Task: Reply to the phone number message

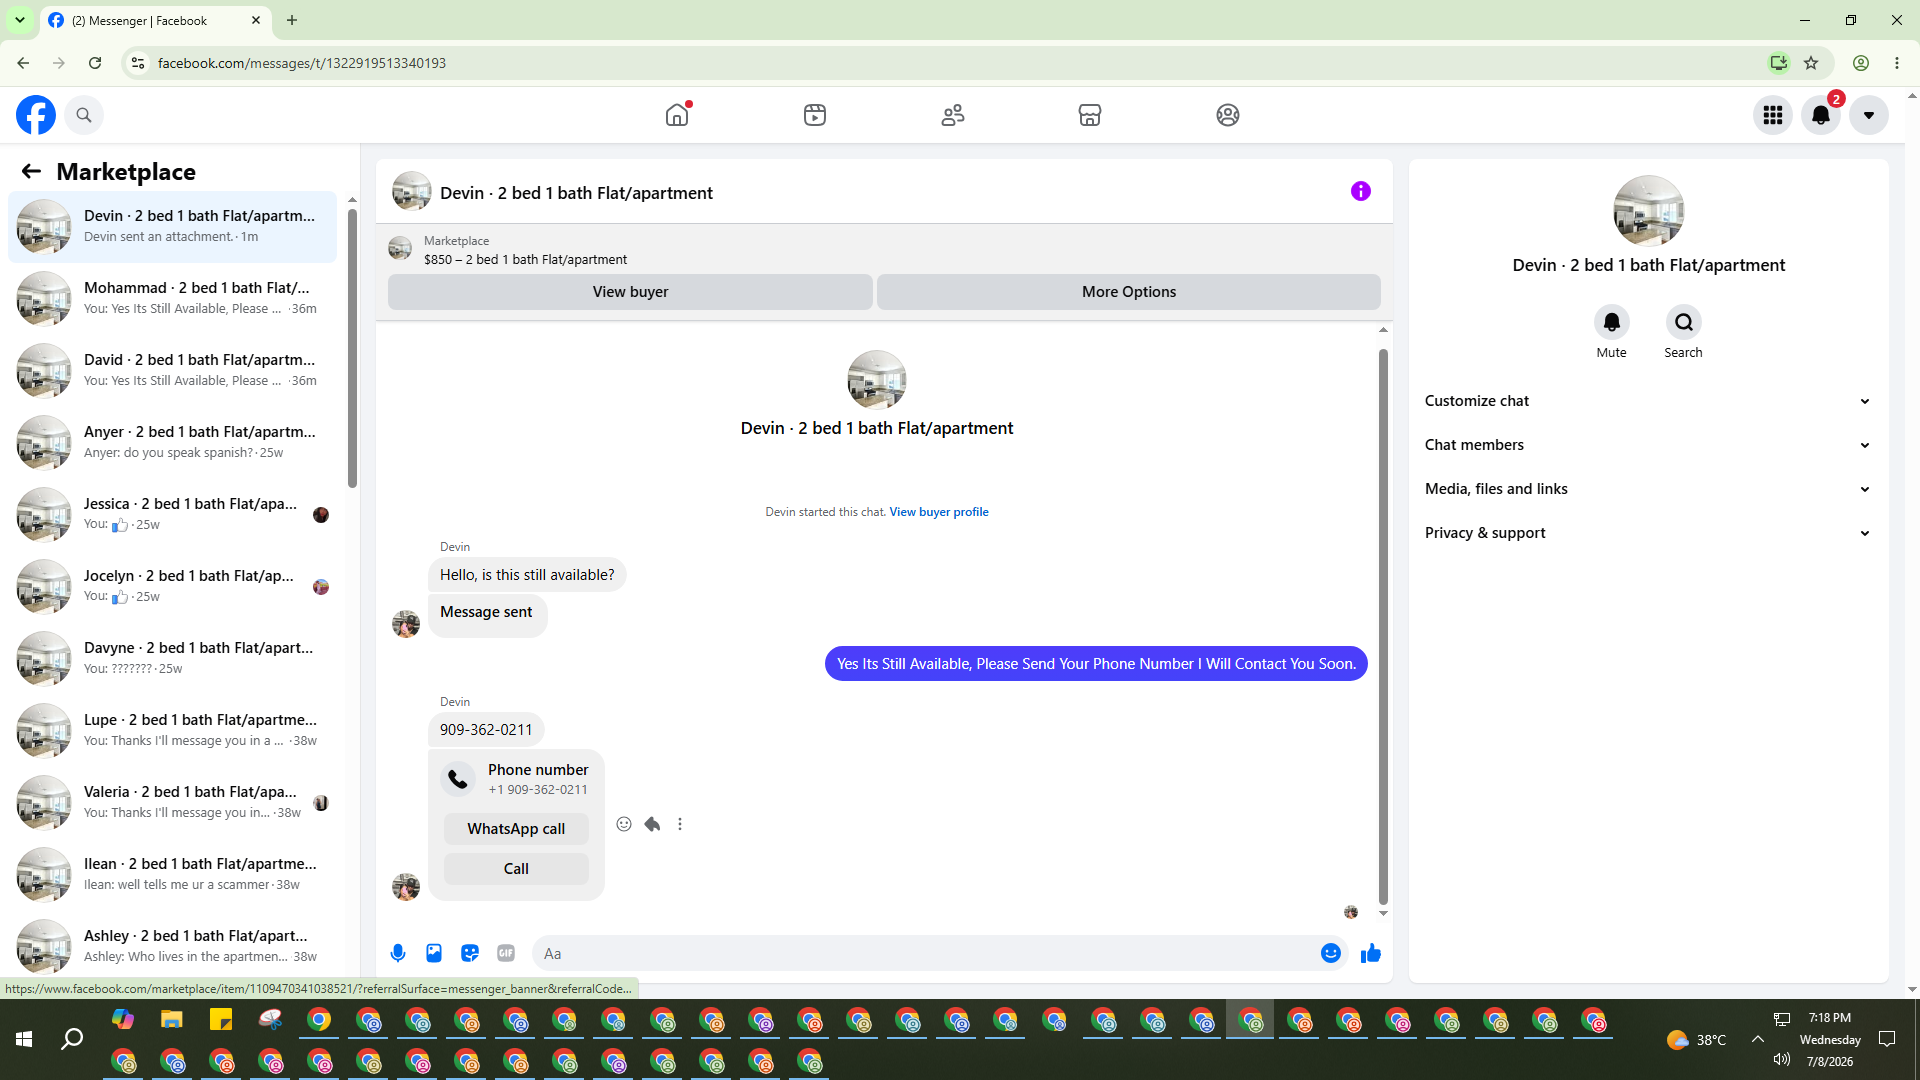Action: (652, 824)
